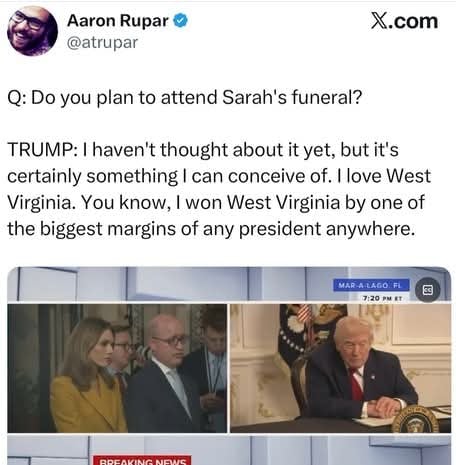Image resolution: width=456 pixels, height=465 pixels.
Task: Toggle closed captions CC button on video
Action: coord(428,290)
